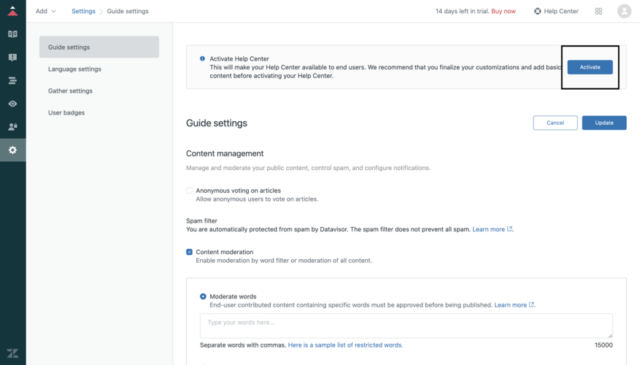Click the Guide settings breadcrumb text
This screenshot has width=640, height=365.
tap(128, 11)
